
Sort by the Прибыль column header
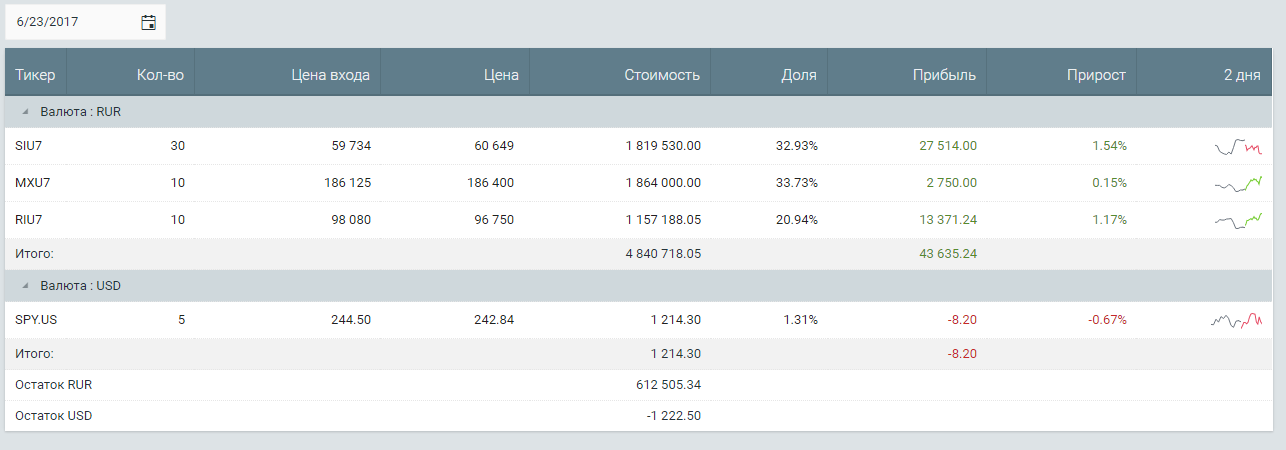pos(907,75)
